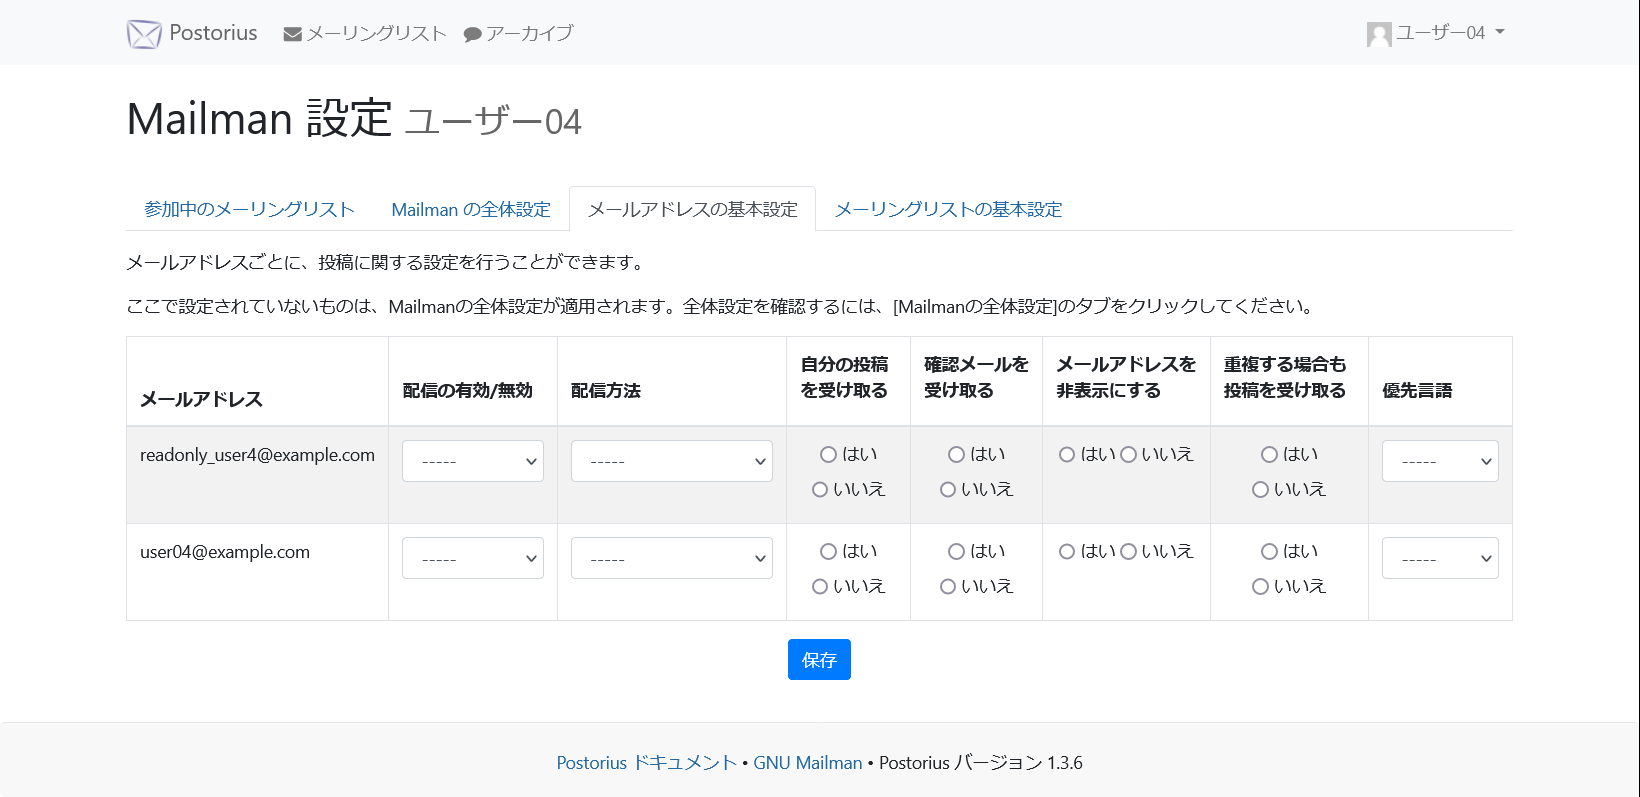This screenshot has height=797, width=1640.
Task: Open the ユーザー04 account dropdown
Action: click(x=1436, y=33)
